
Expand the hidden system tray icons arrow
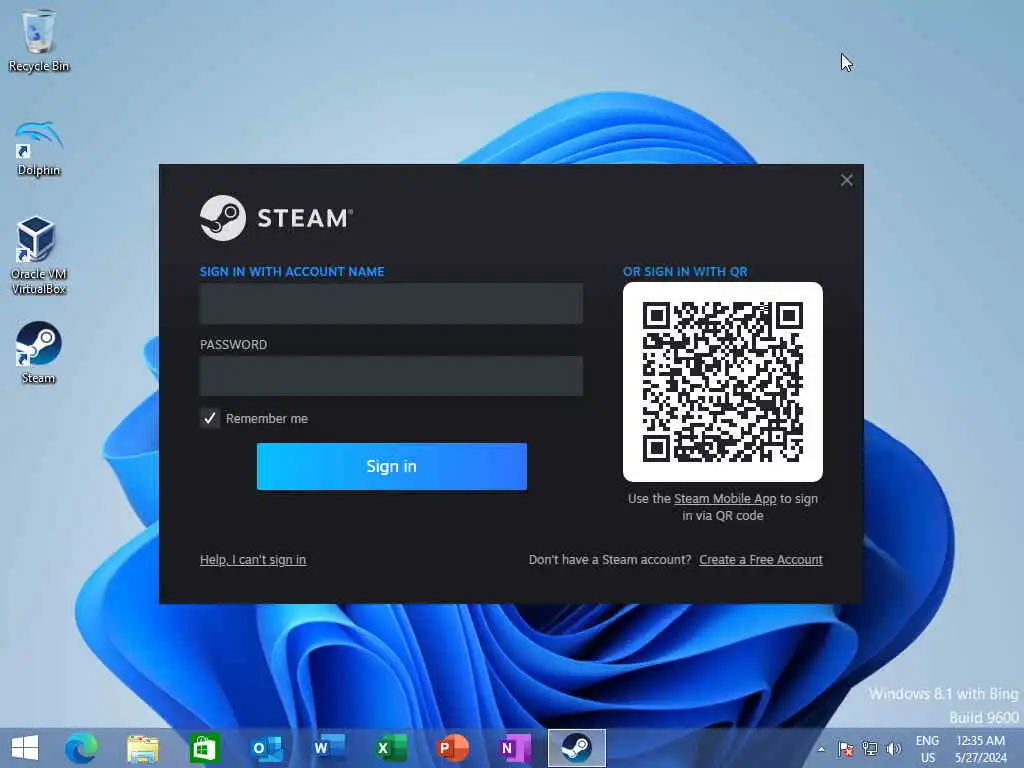pyautogui.click(x=821, y=749)
